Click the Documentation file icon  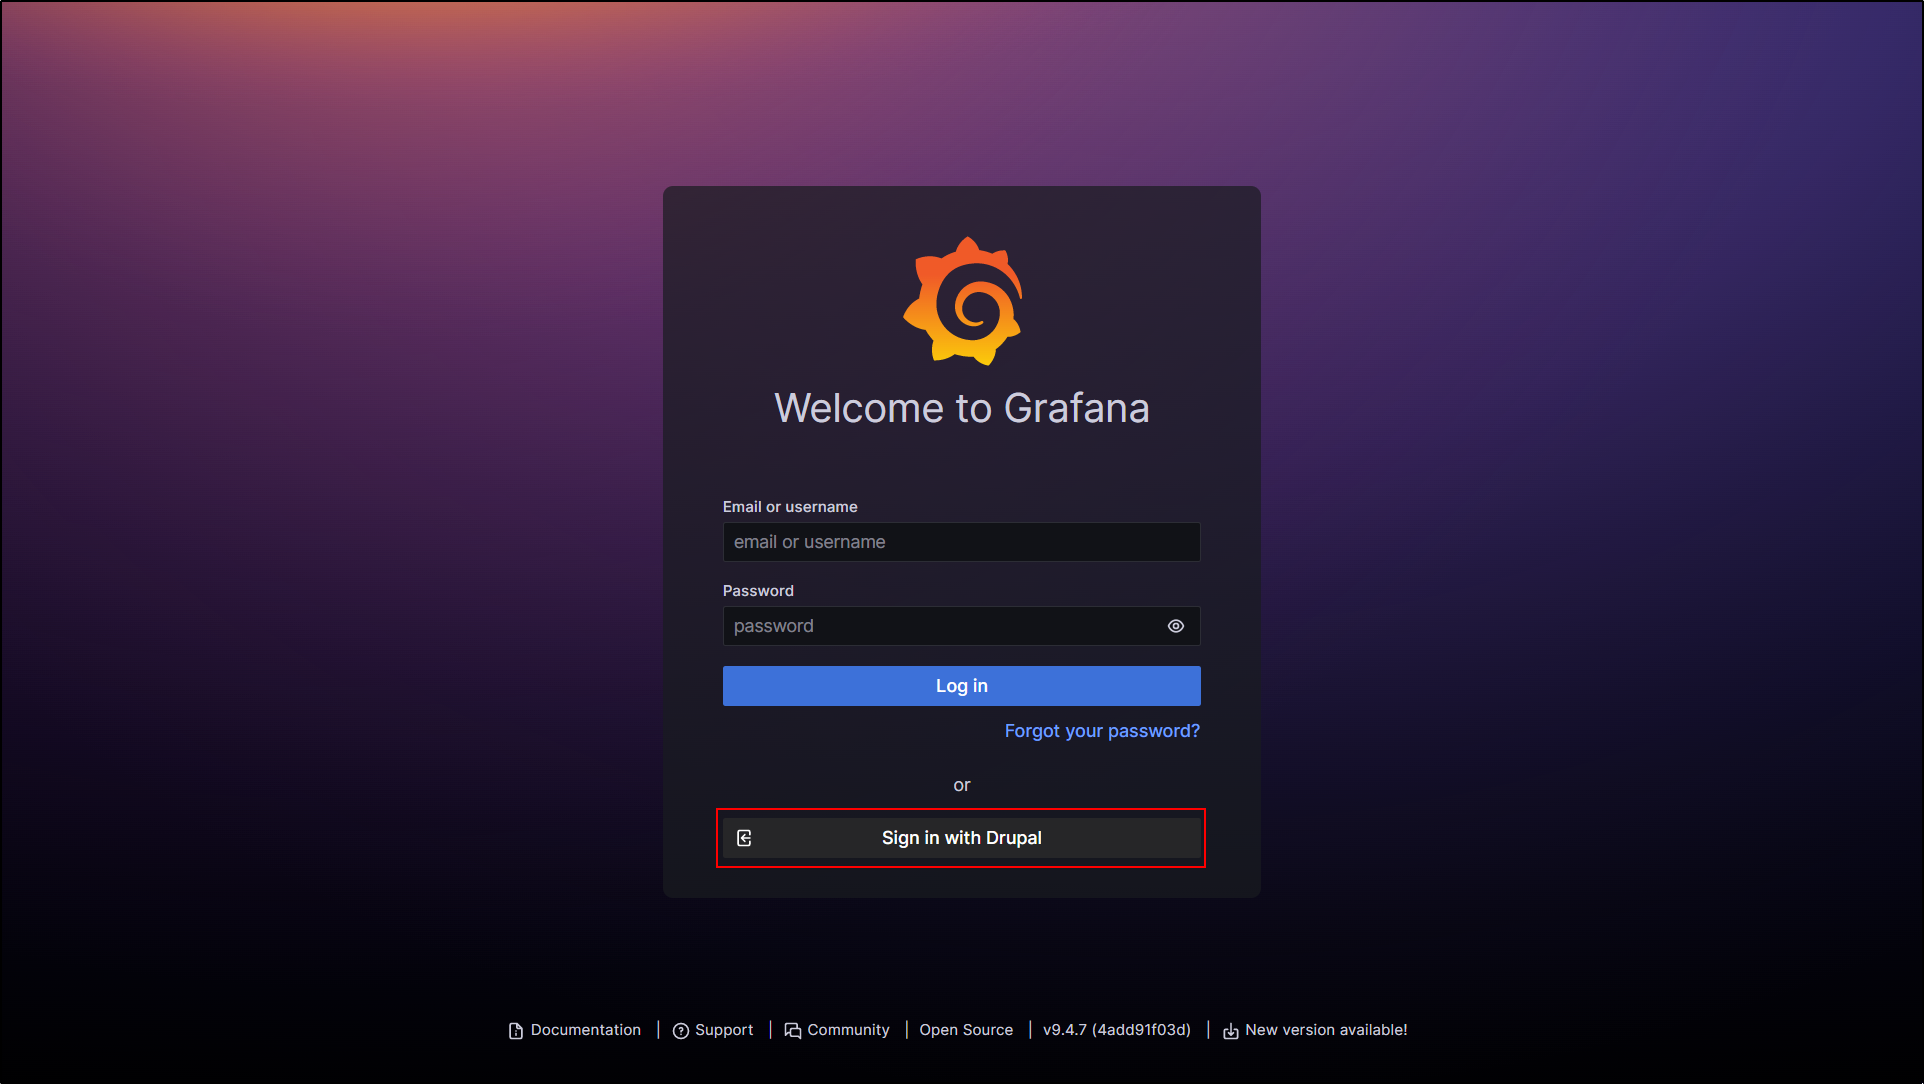pyautogui.click(x=516, y=1031)
